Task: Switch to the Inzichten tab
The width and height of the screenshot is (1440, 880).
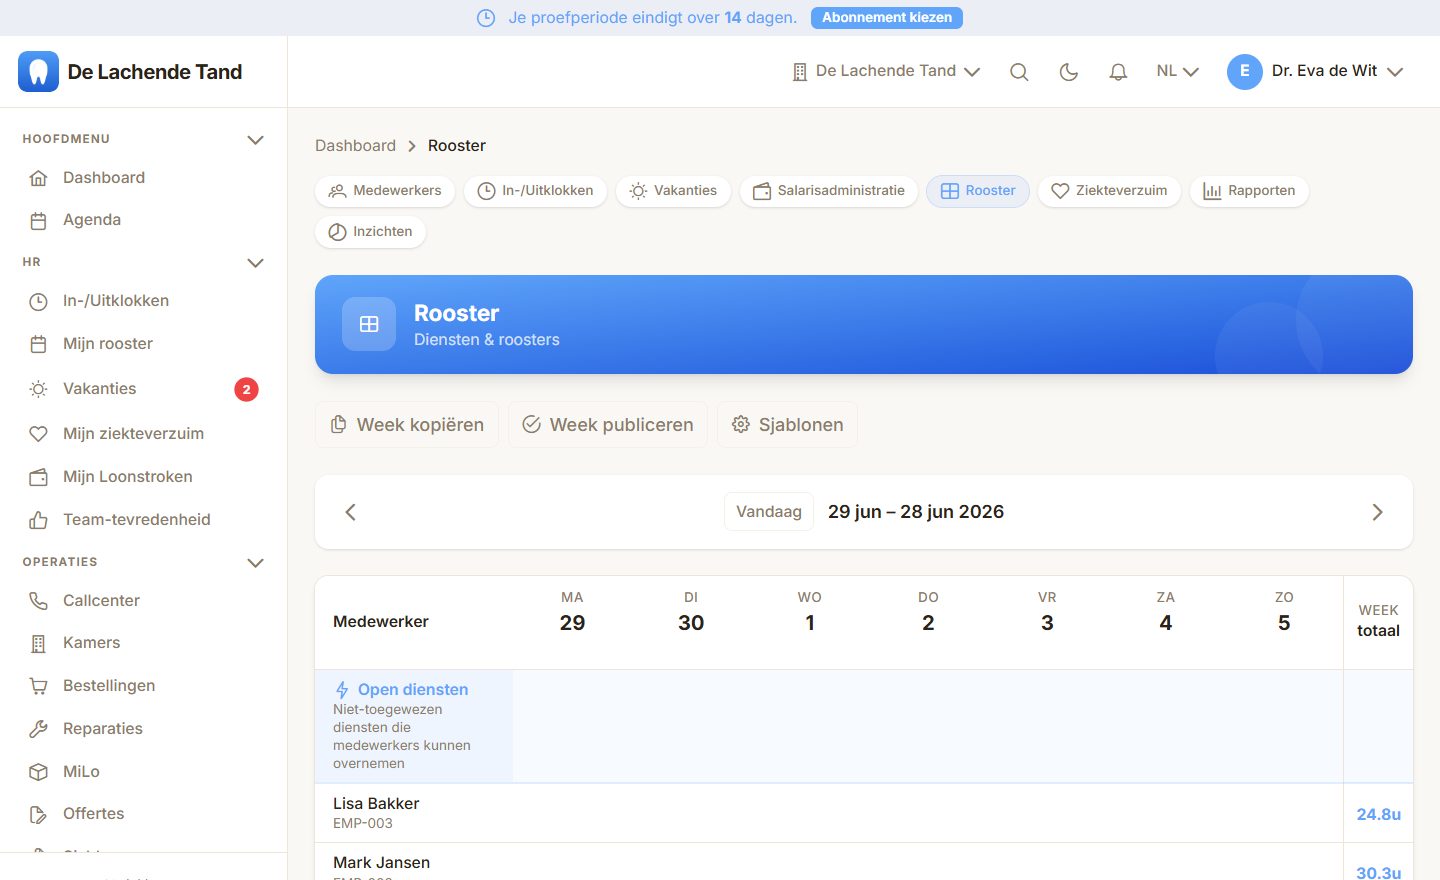Action: click(370, 232)
